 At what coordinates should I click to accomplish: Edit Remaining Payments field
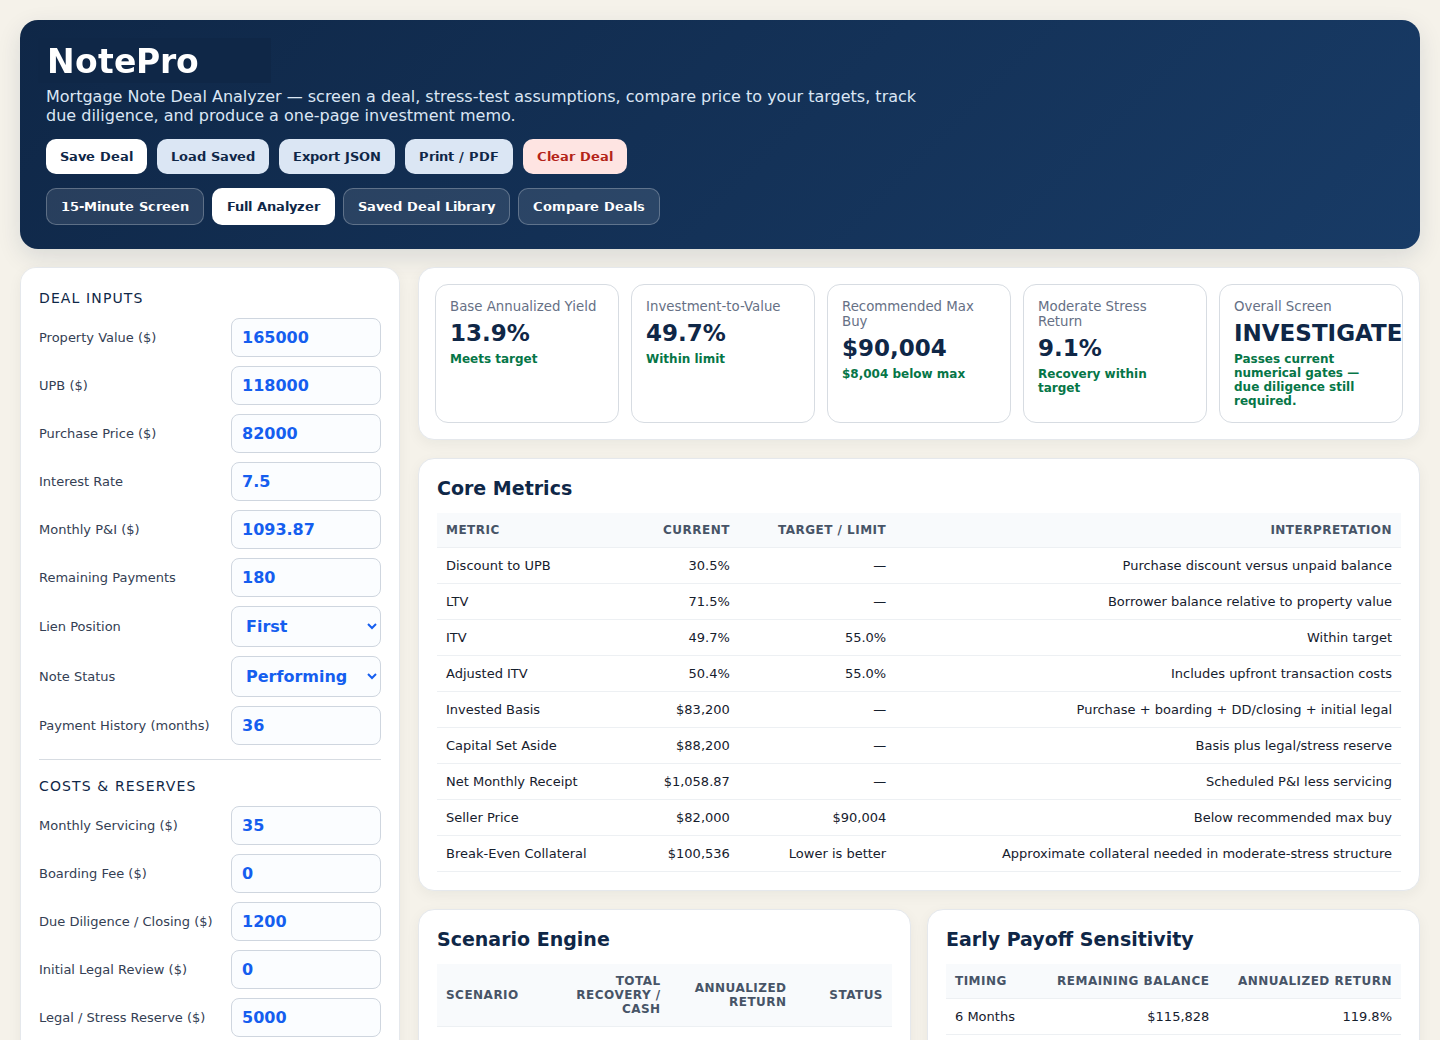tap(306, 578)
